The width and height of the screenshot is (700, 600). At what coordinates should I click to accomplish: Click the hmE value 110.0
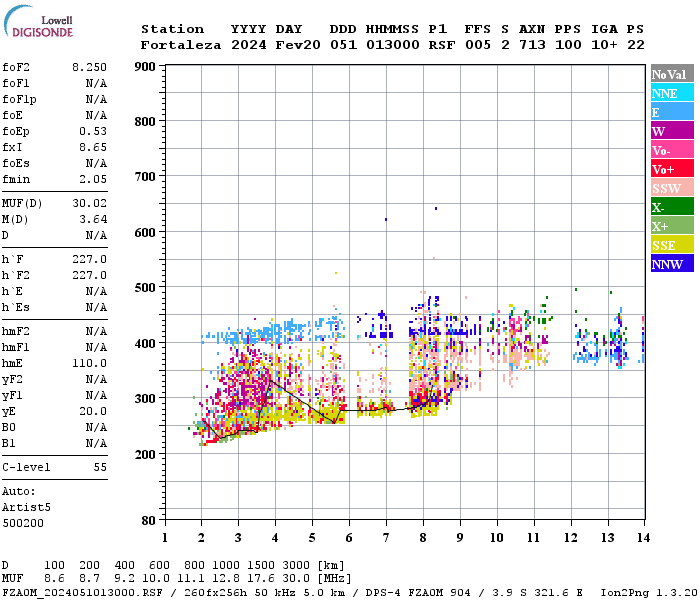point(89,363)
